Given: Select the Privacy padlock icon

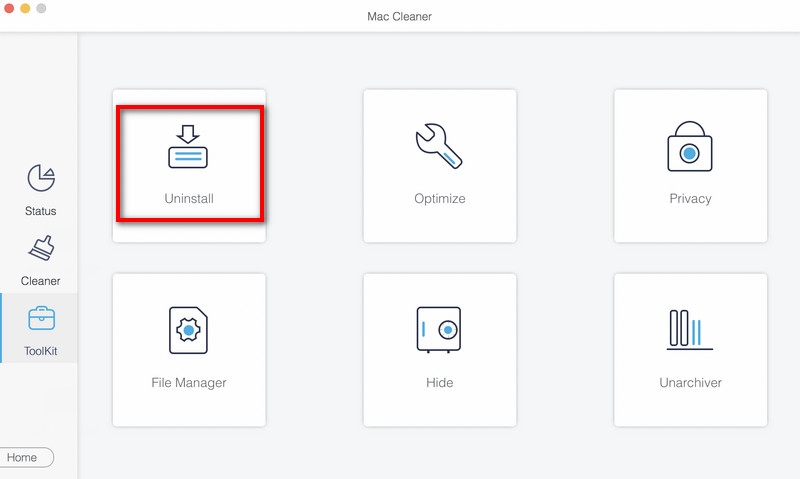Looking at the screenshot, I should (690, 146).
